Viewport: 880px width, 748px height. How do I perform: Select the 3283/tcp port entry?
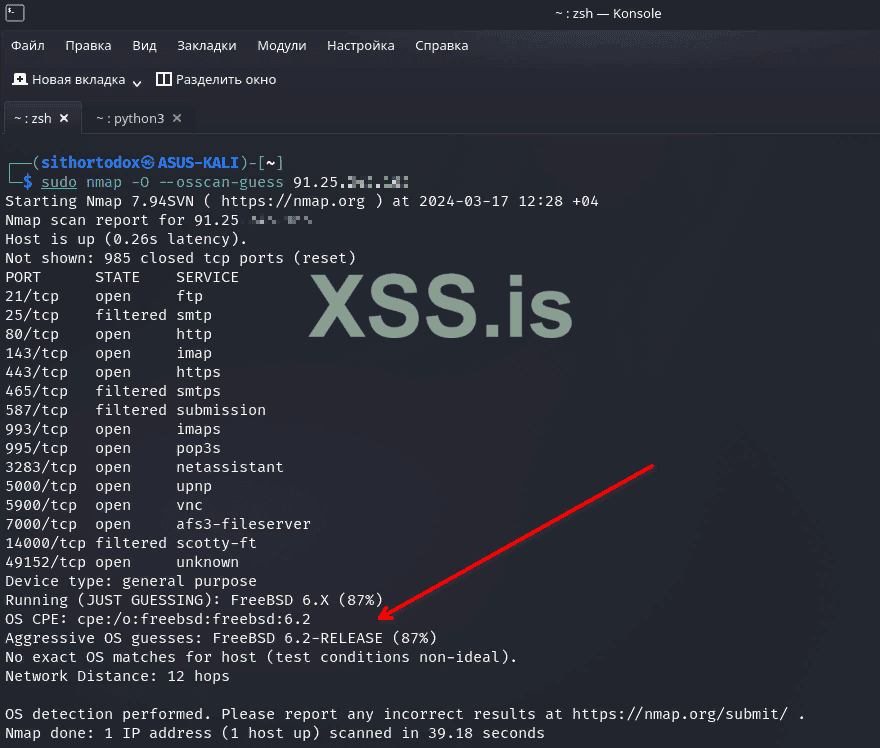pyautogui.click(x=41, y=467)
